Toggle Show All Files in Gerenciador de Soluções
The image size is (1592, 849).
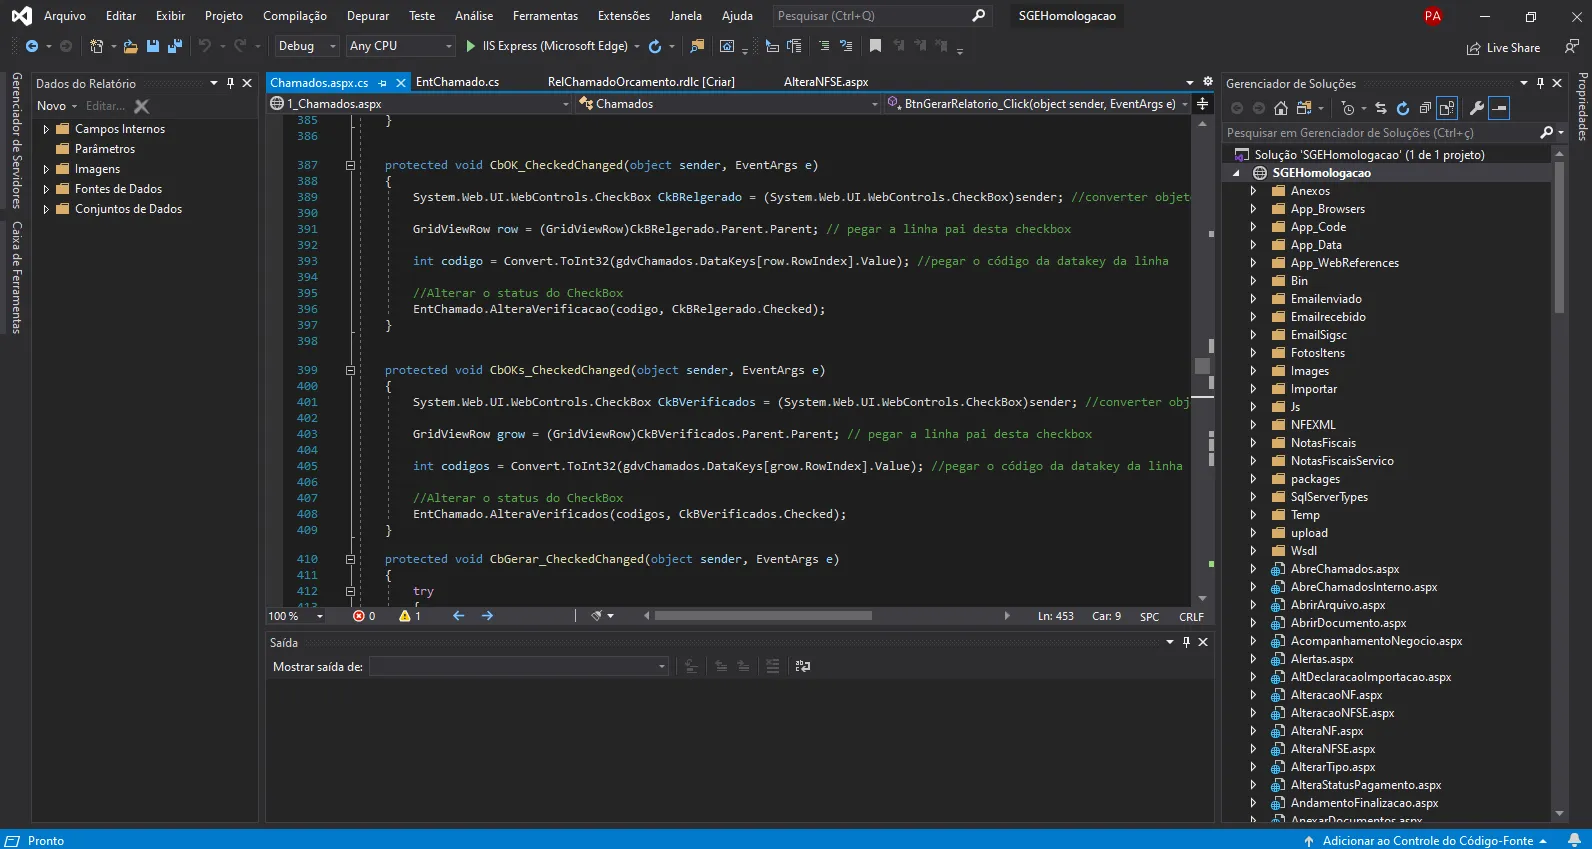coord(1447,108)
